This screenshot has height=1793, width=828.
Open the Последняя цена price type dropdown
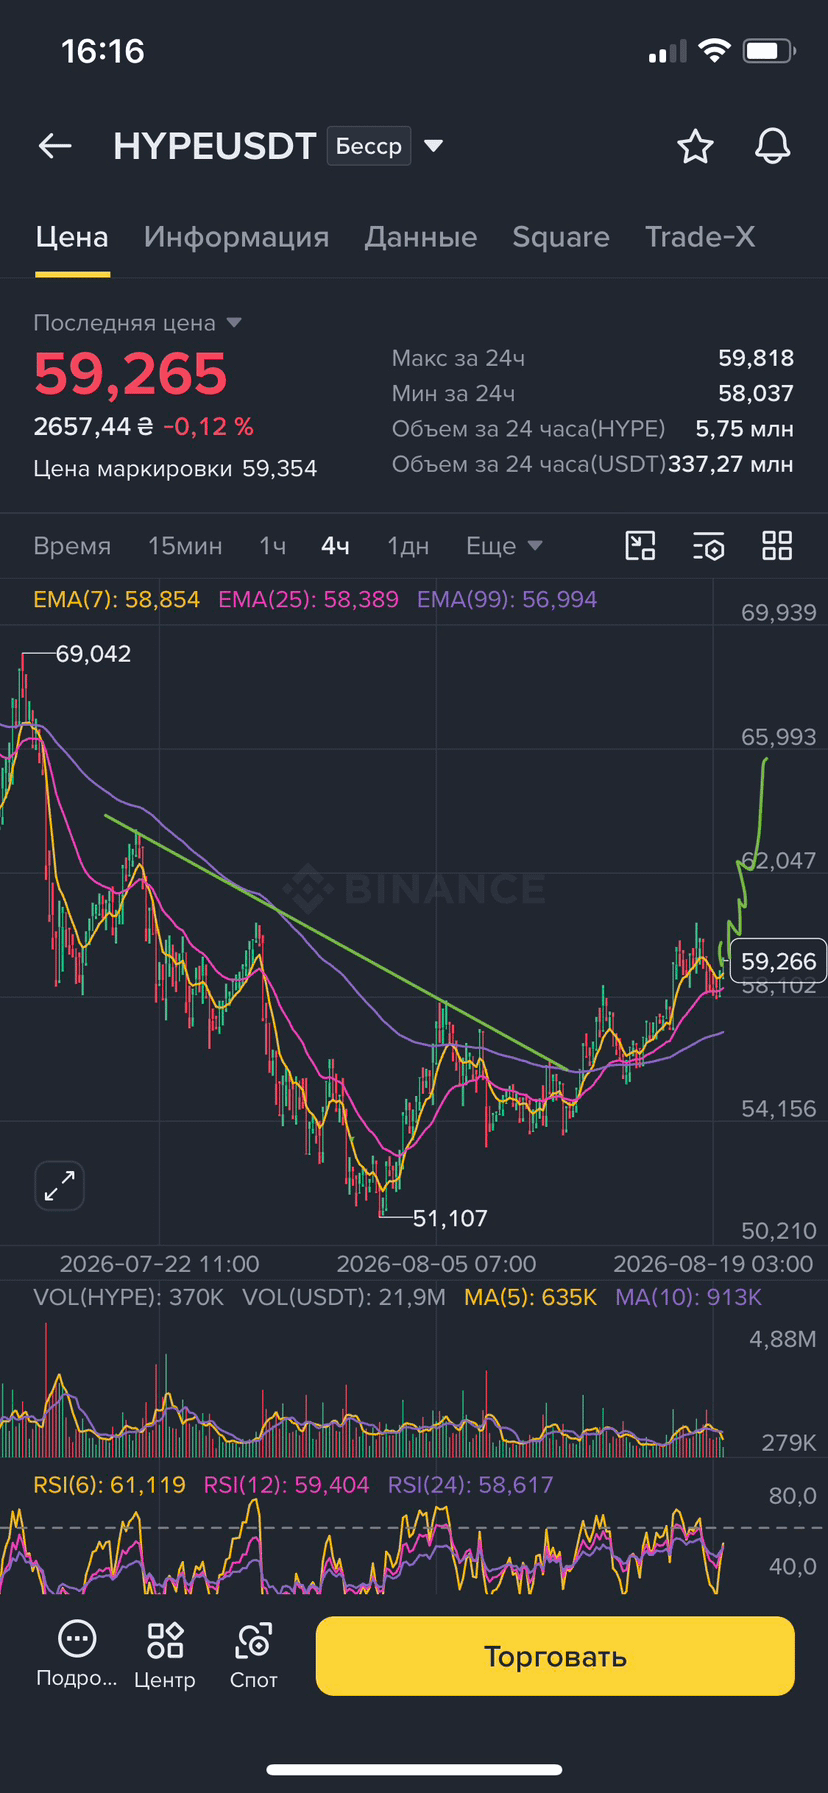138,323
